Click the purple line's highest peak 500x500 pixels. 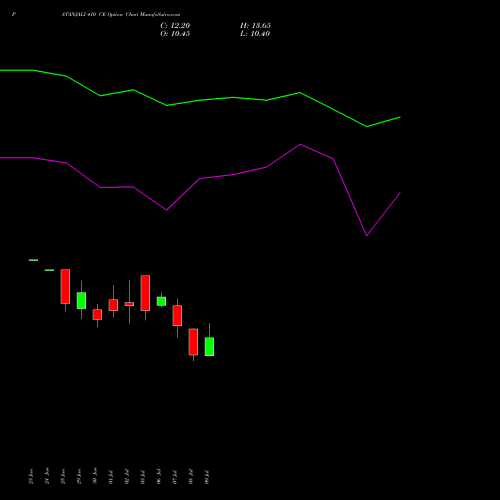point(300,144)
